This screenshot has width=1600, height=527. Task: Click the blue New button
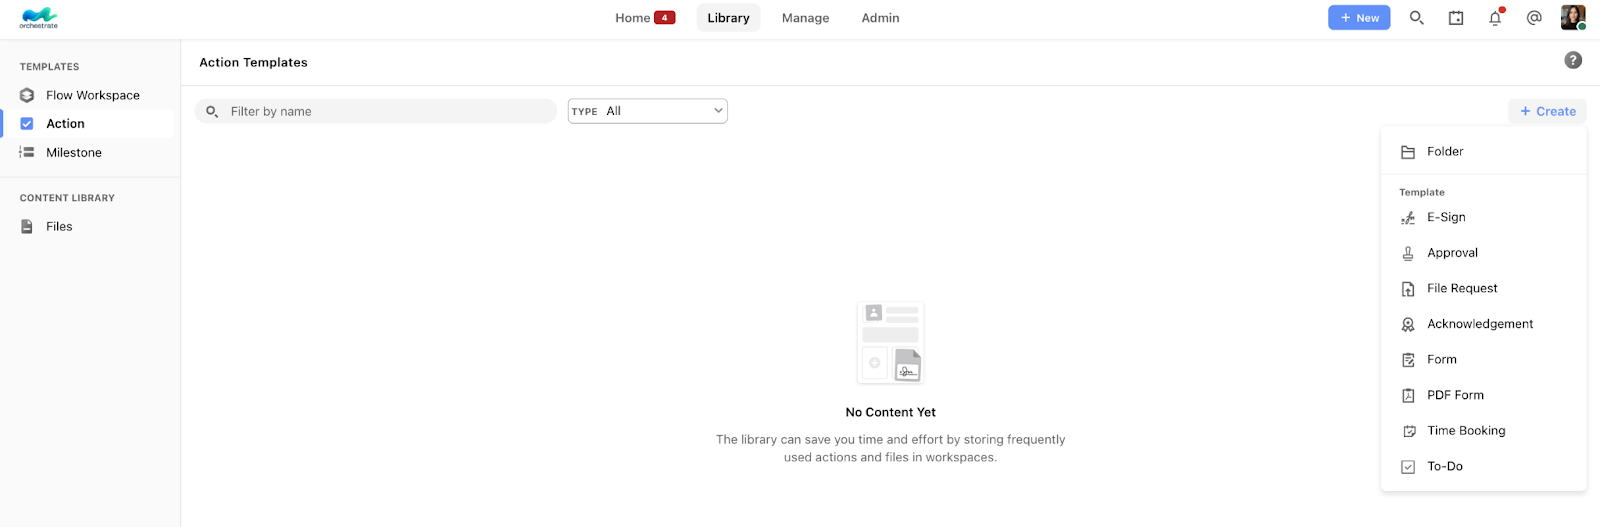tap(1359, 18)
